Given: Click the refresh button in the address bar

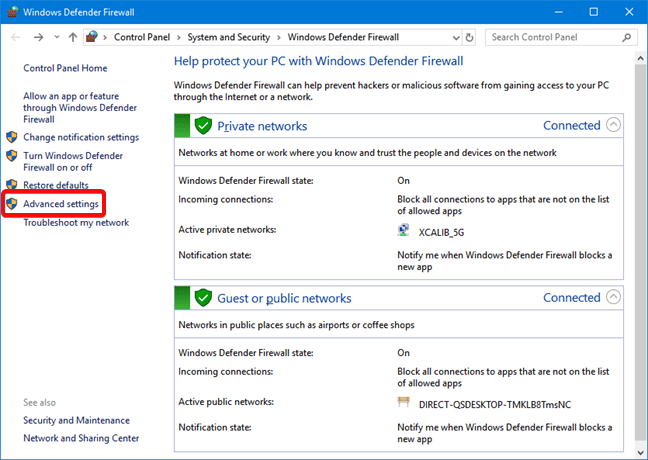Looking at the screenshot, I should click(x=469, y=38).
